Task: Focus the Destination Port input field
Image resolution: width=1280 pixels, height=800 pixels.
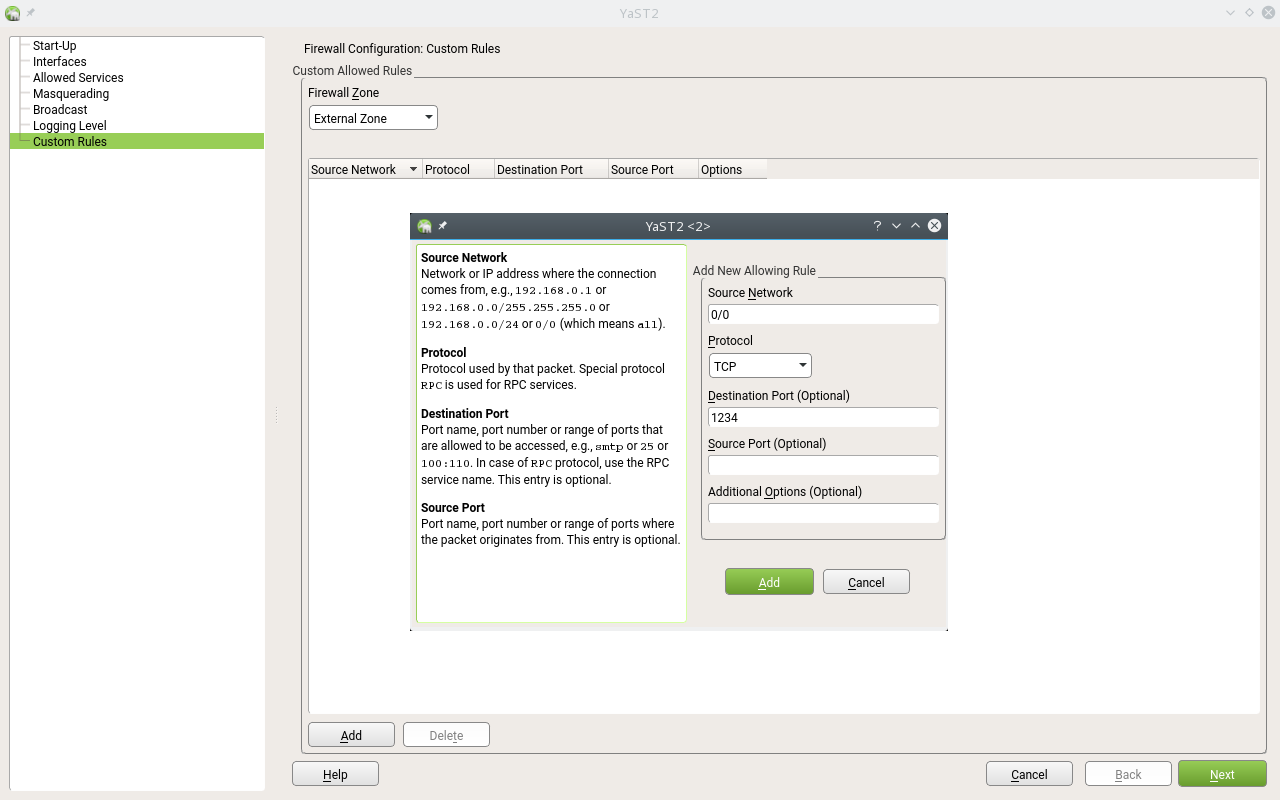Action: pyautogui.click(x=823, y=417)
